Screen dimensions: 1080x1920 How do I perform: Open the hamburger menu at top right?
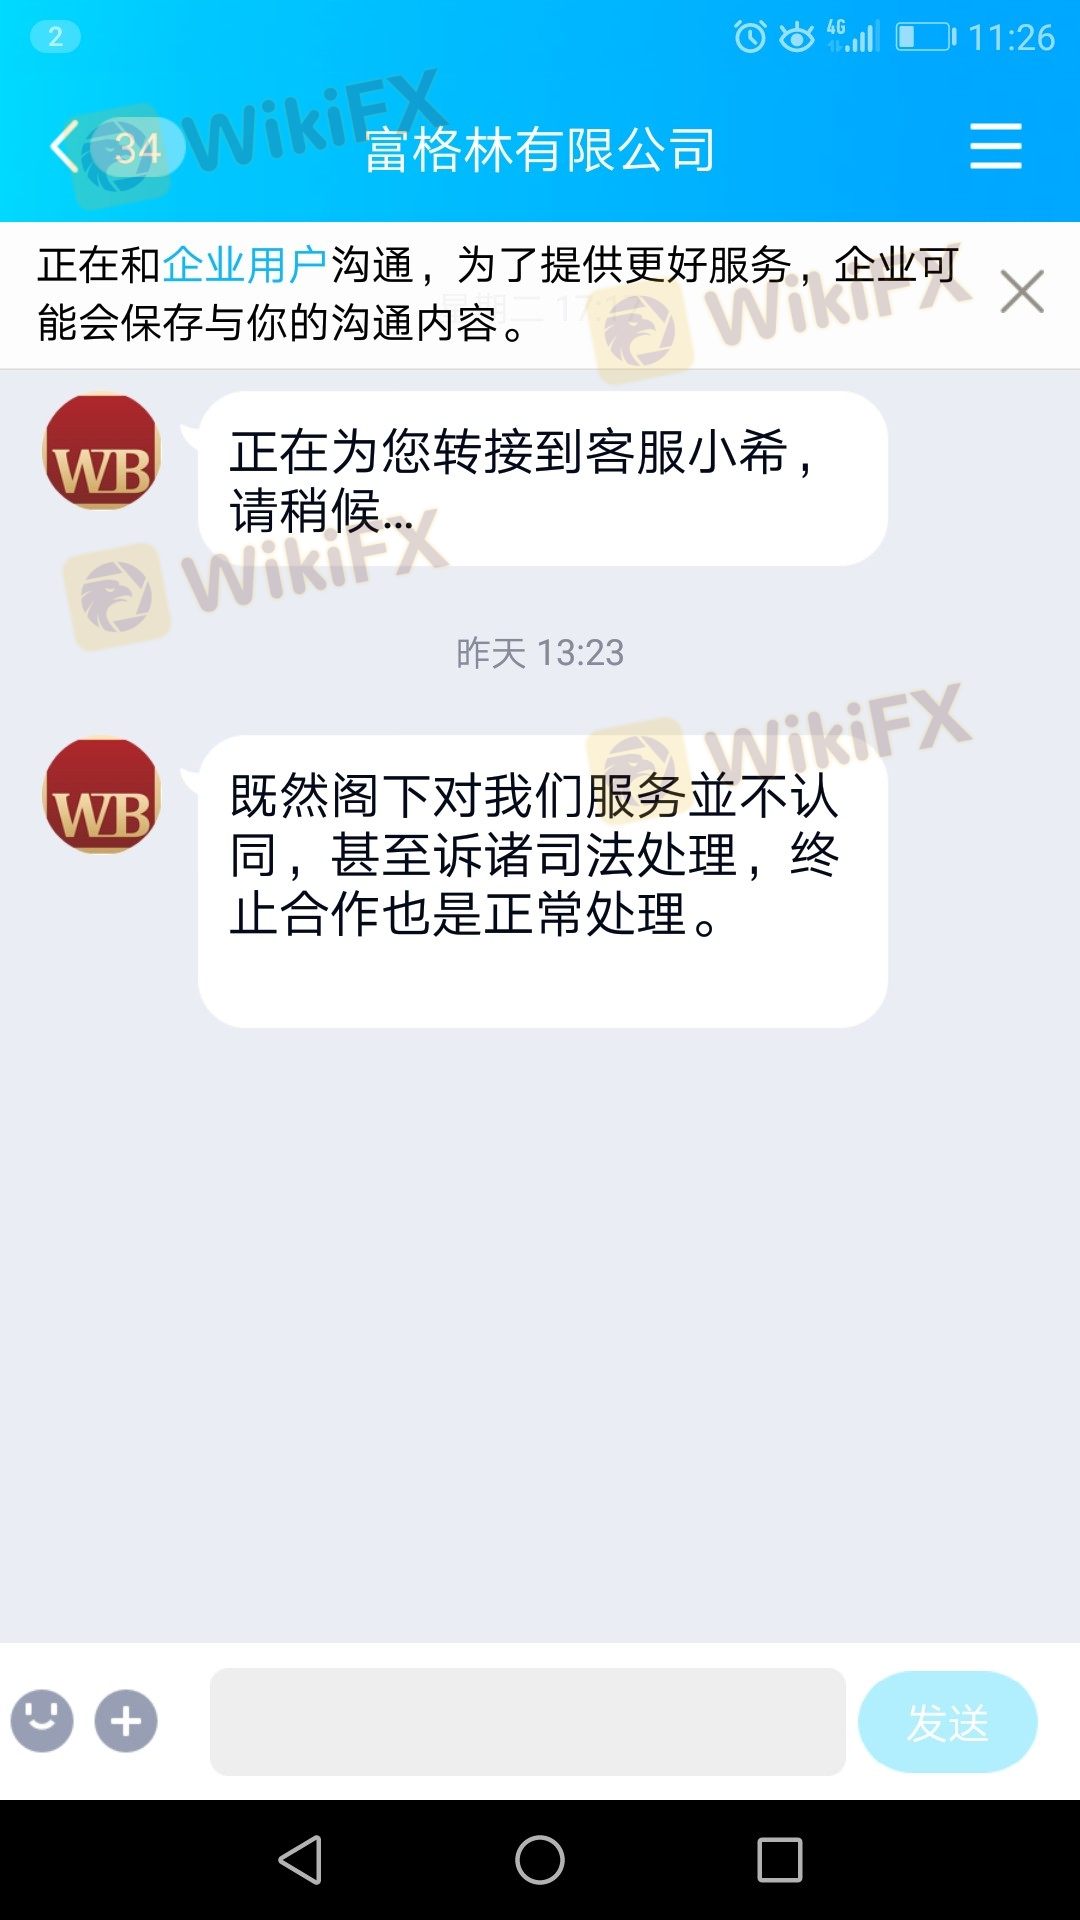[996, 146]
